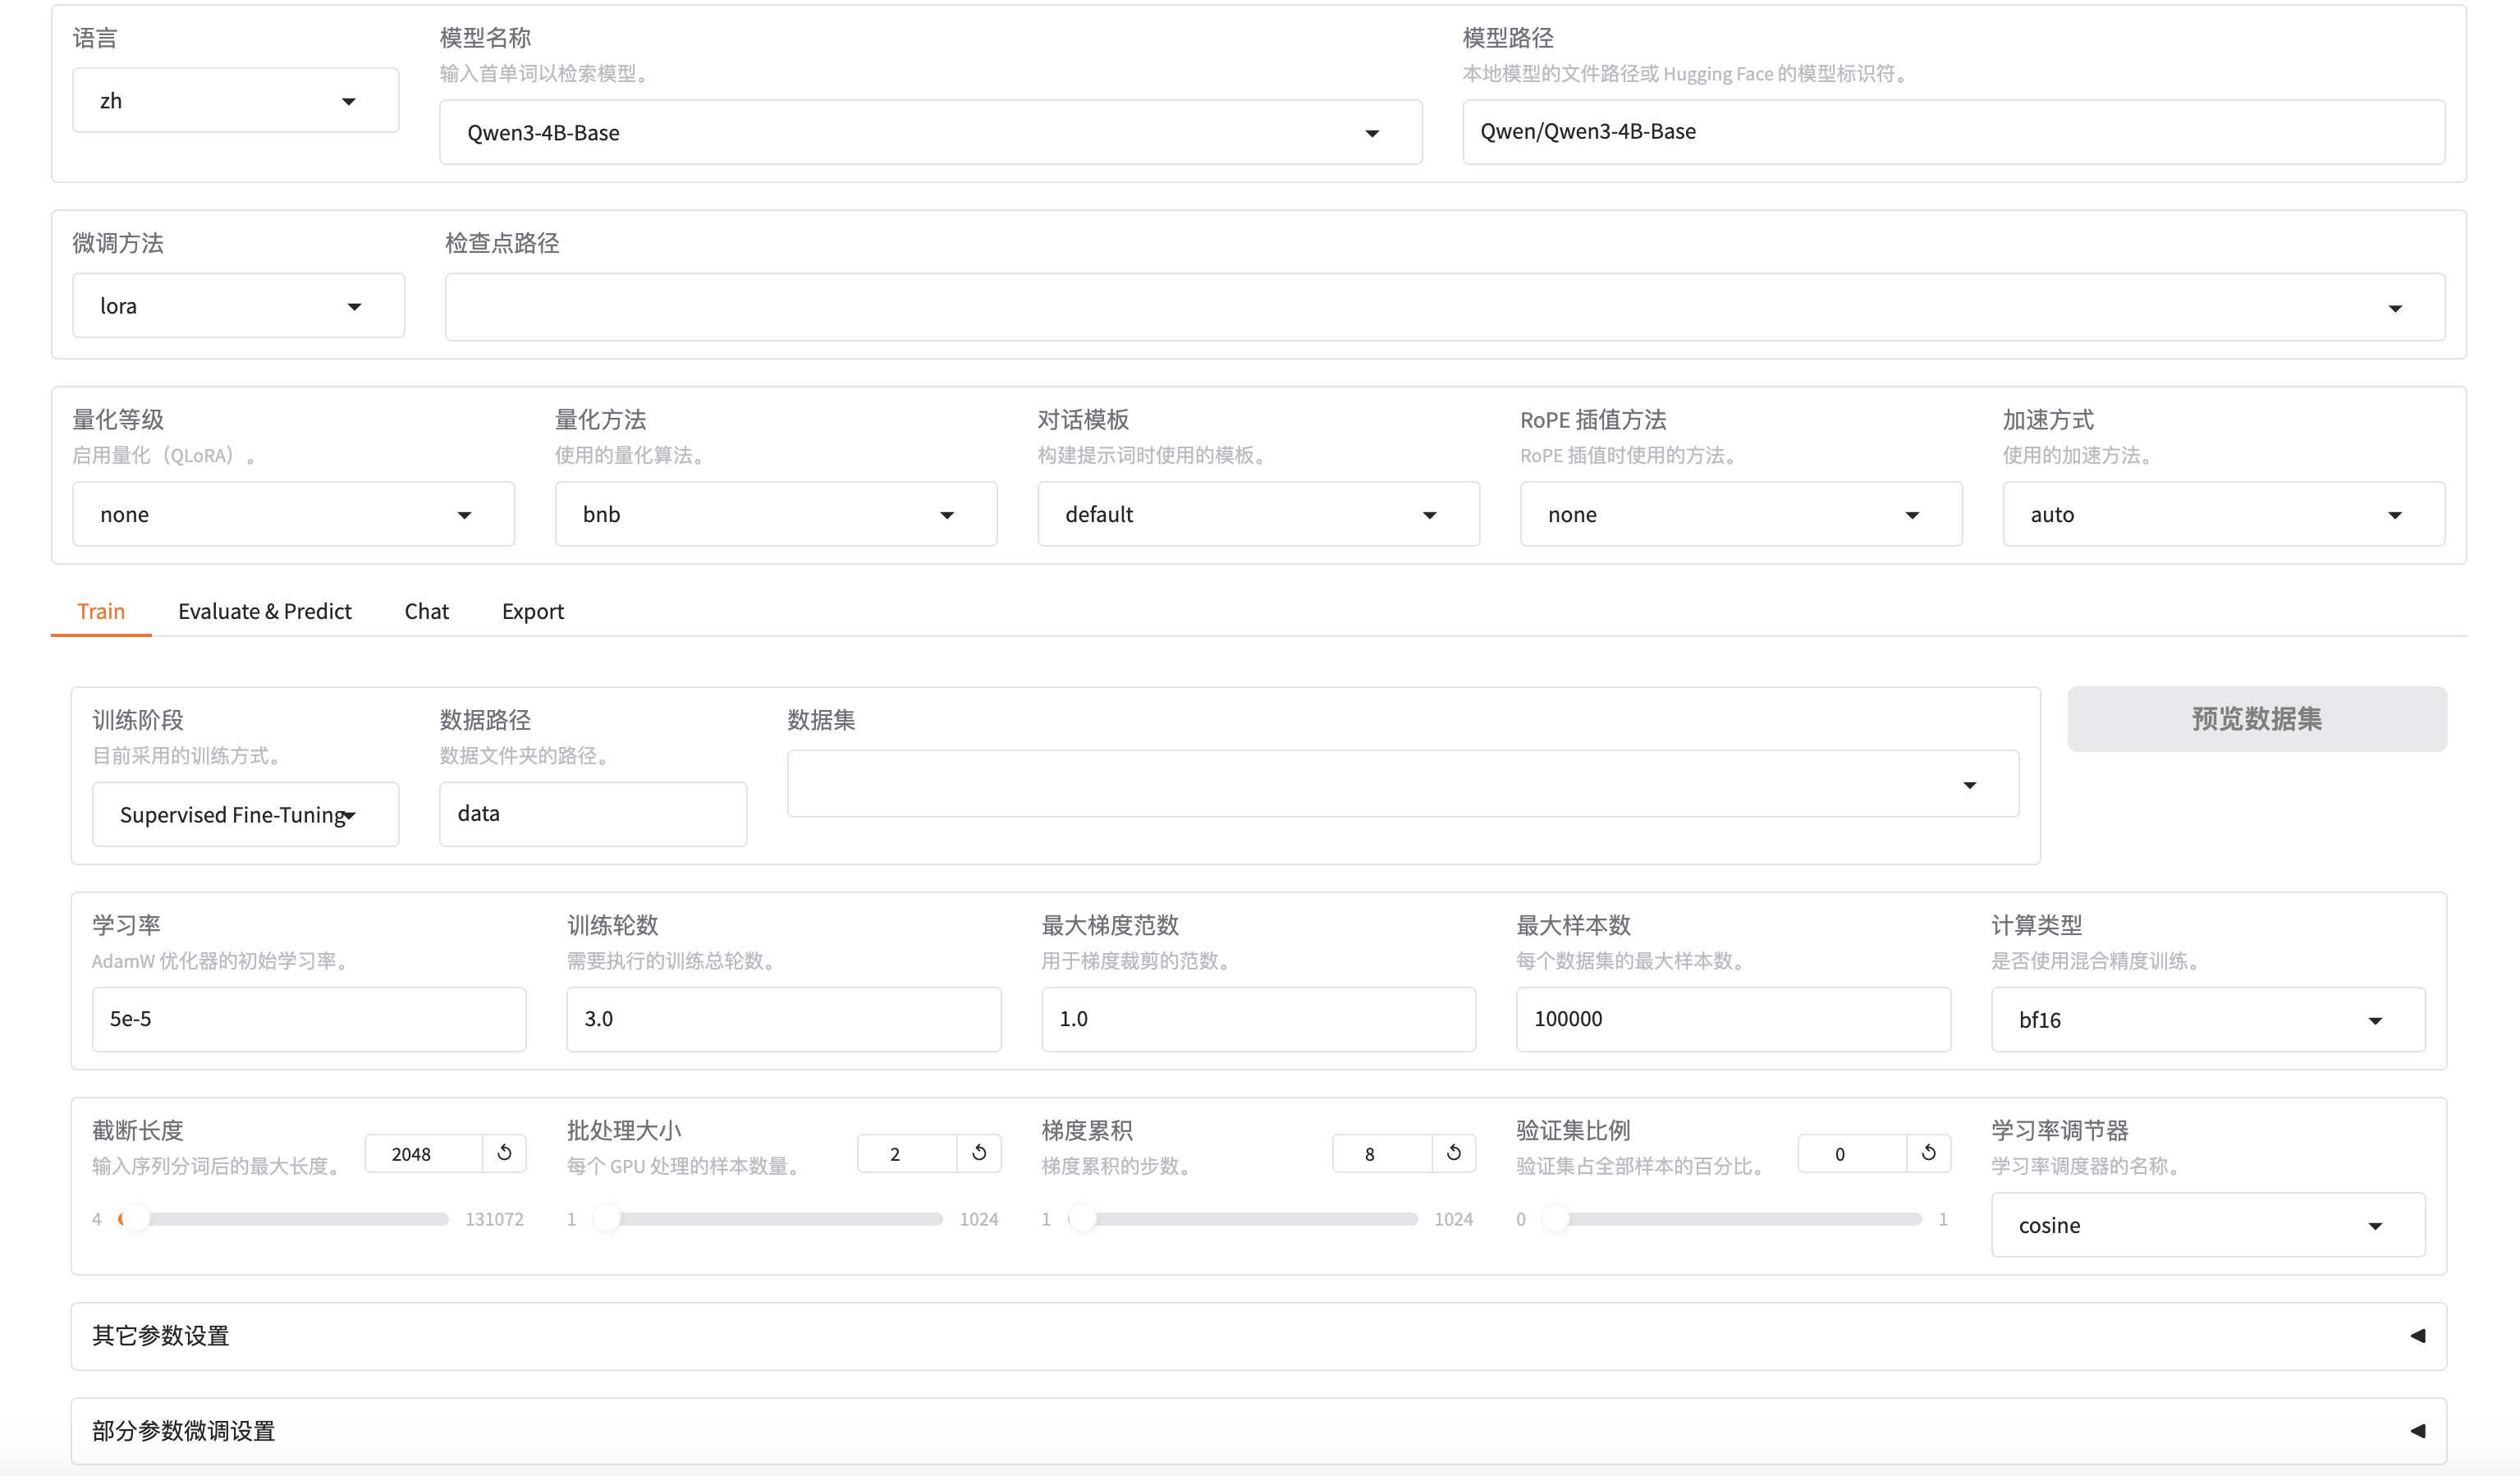Open the 语言 dropdown showing zh
Screen dimensions: 2520x1476
click(x=236, y=100)
